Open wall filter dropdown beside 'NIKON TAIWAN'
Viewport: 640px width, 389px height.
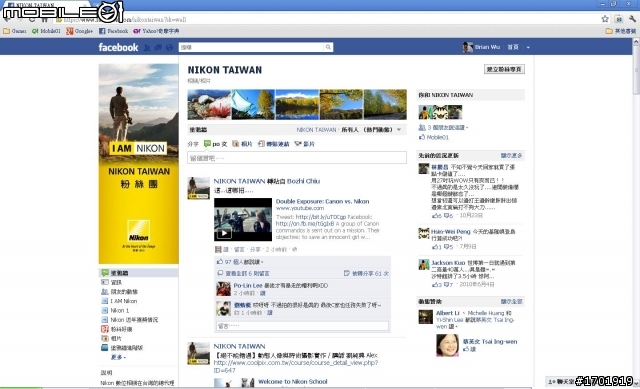(x=399, y=130)
